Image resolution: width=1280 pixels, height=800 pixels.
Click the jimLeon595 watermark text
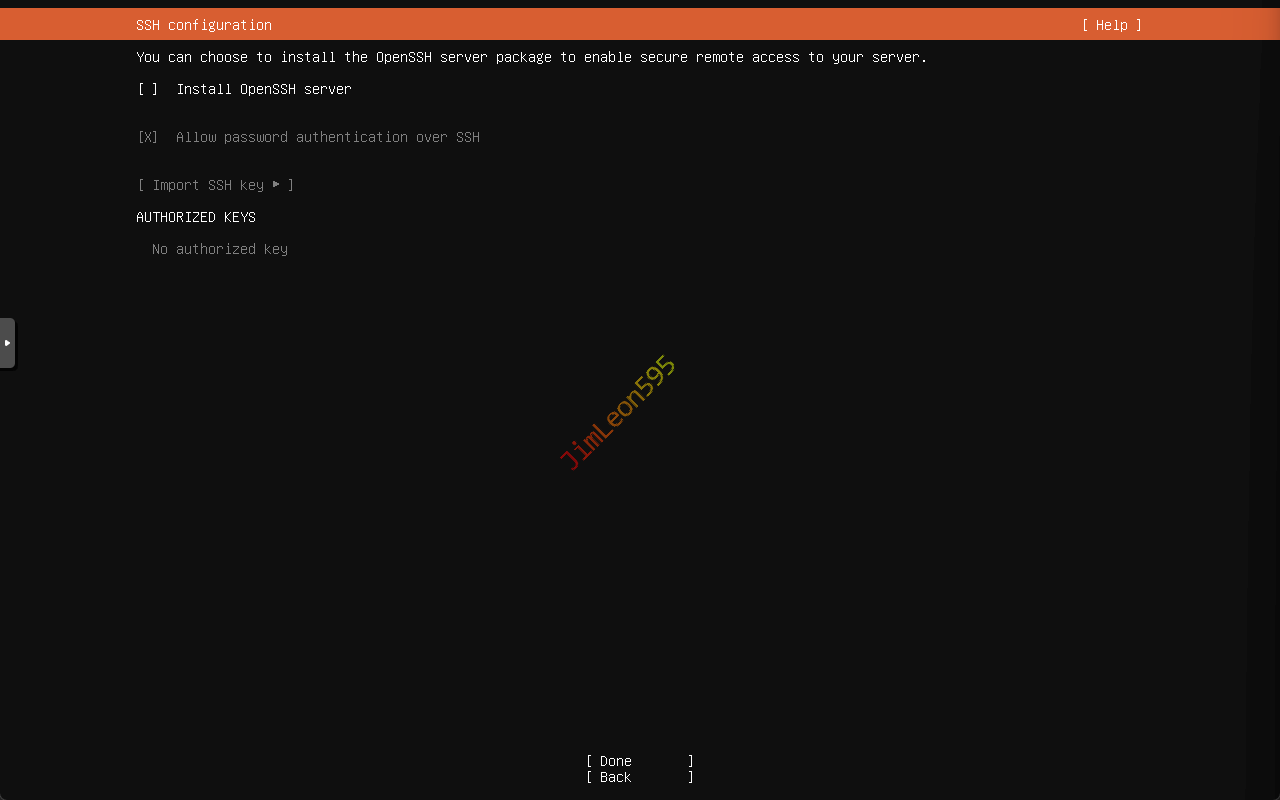click(x=617, y=412)
